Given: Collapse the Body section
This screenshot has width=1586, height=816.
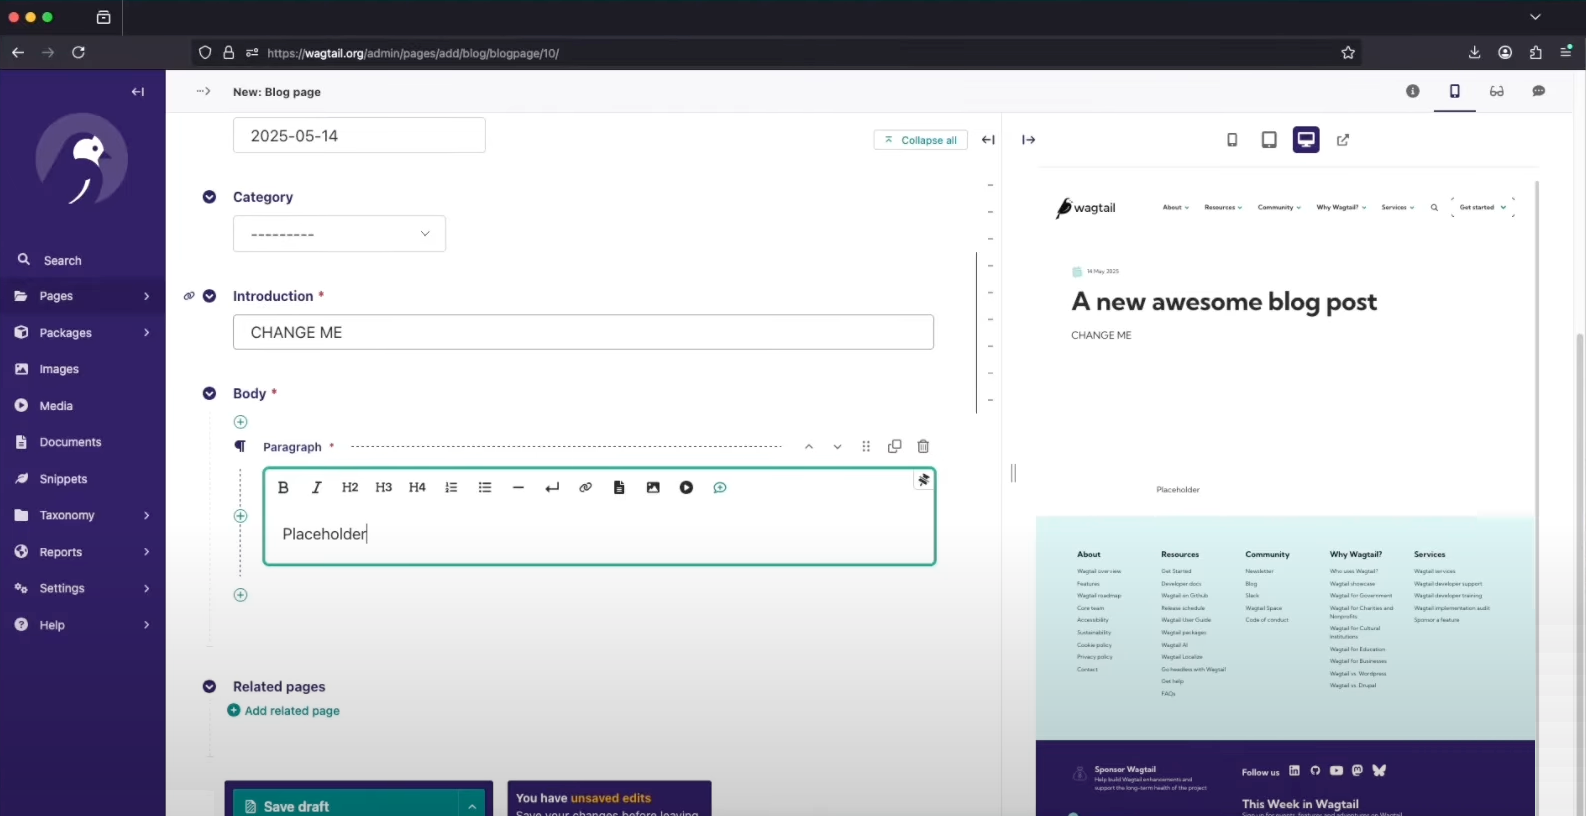Looking at the screenshot, I should point(209,394).
